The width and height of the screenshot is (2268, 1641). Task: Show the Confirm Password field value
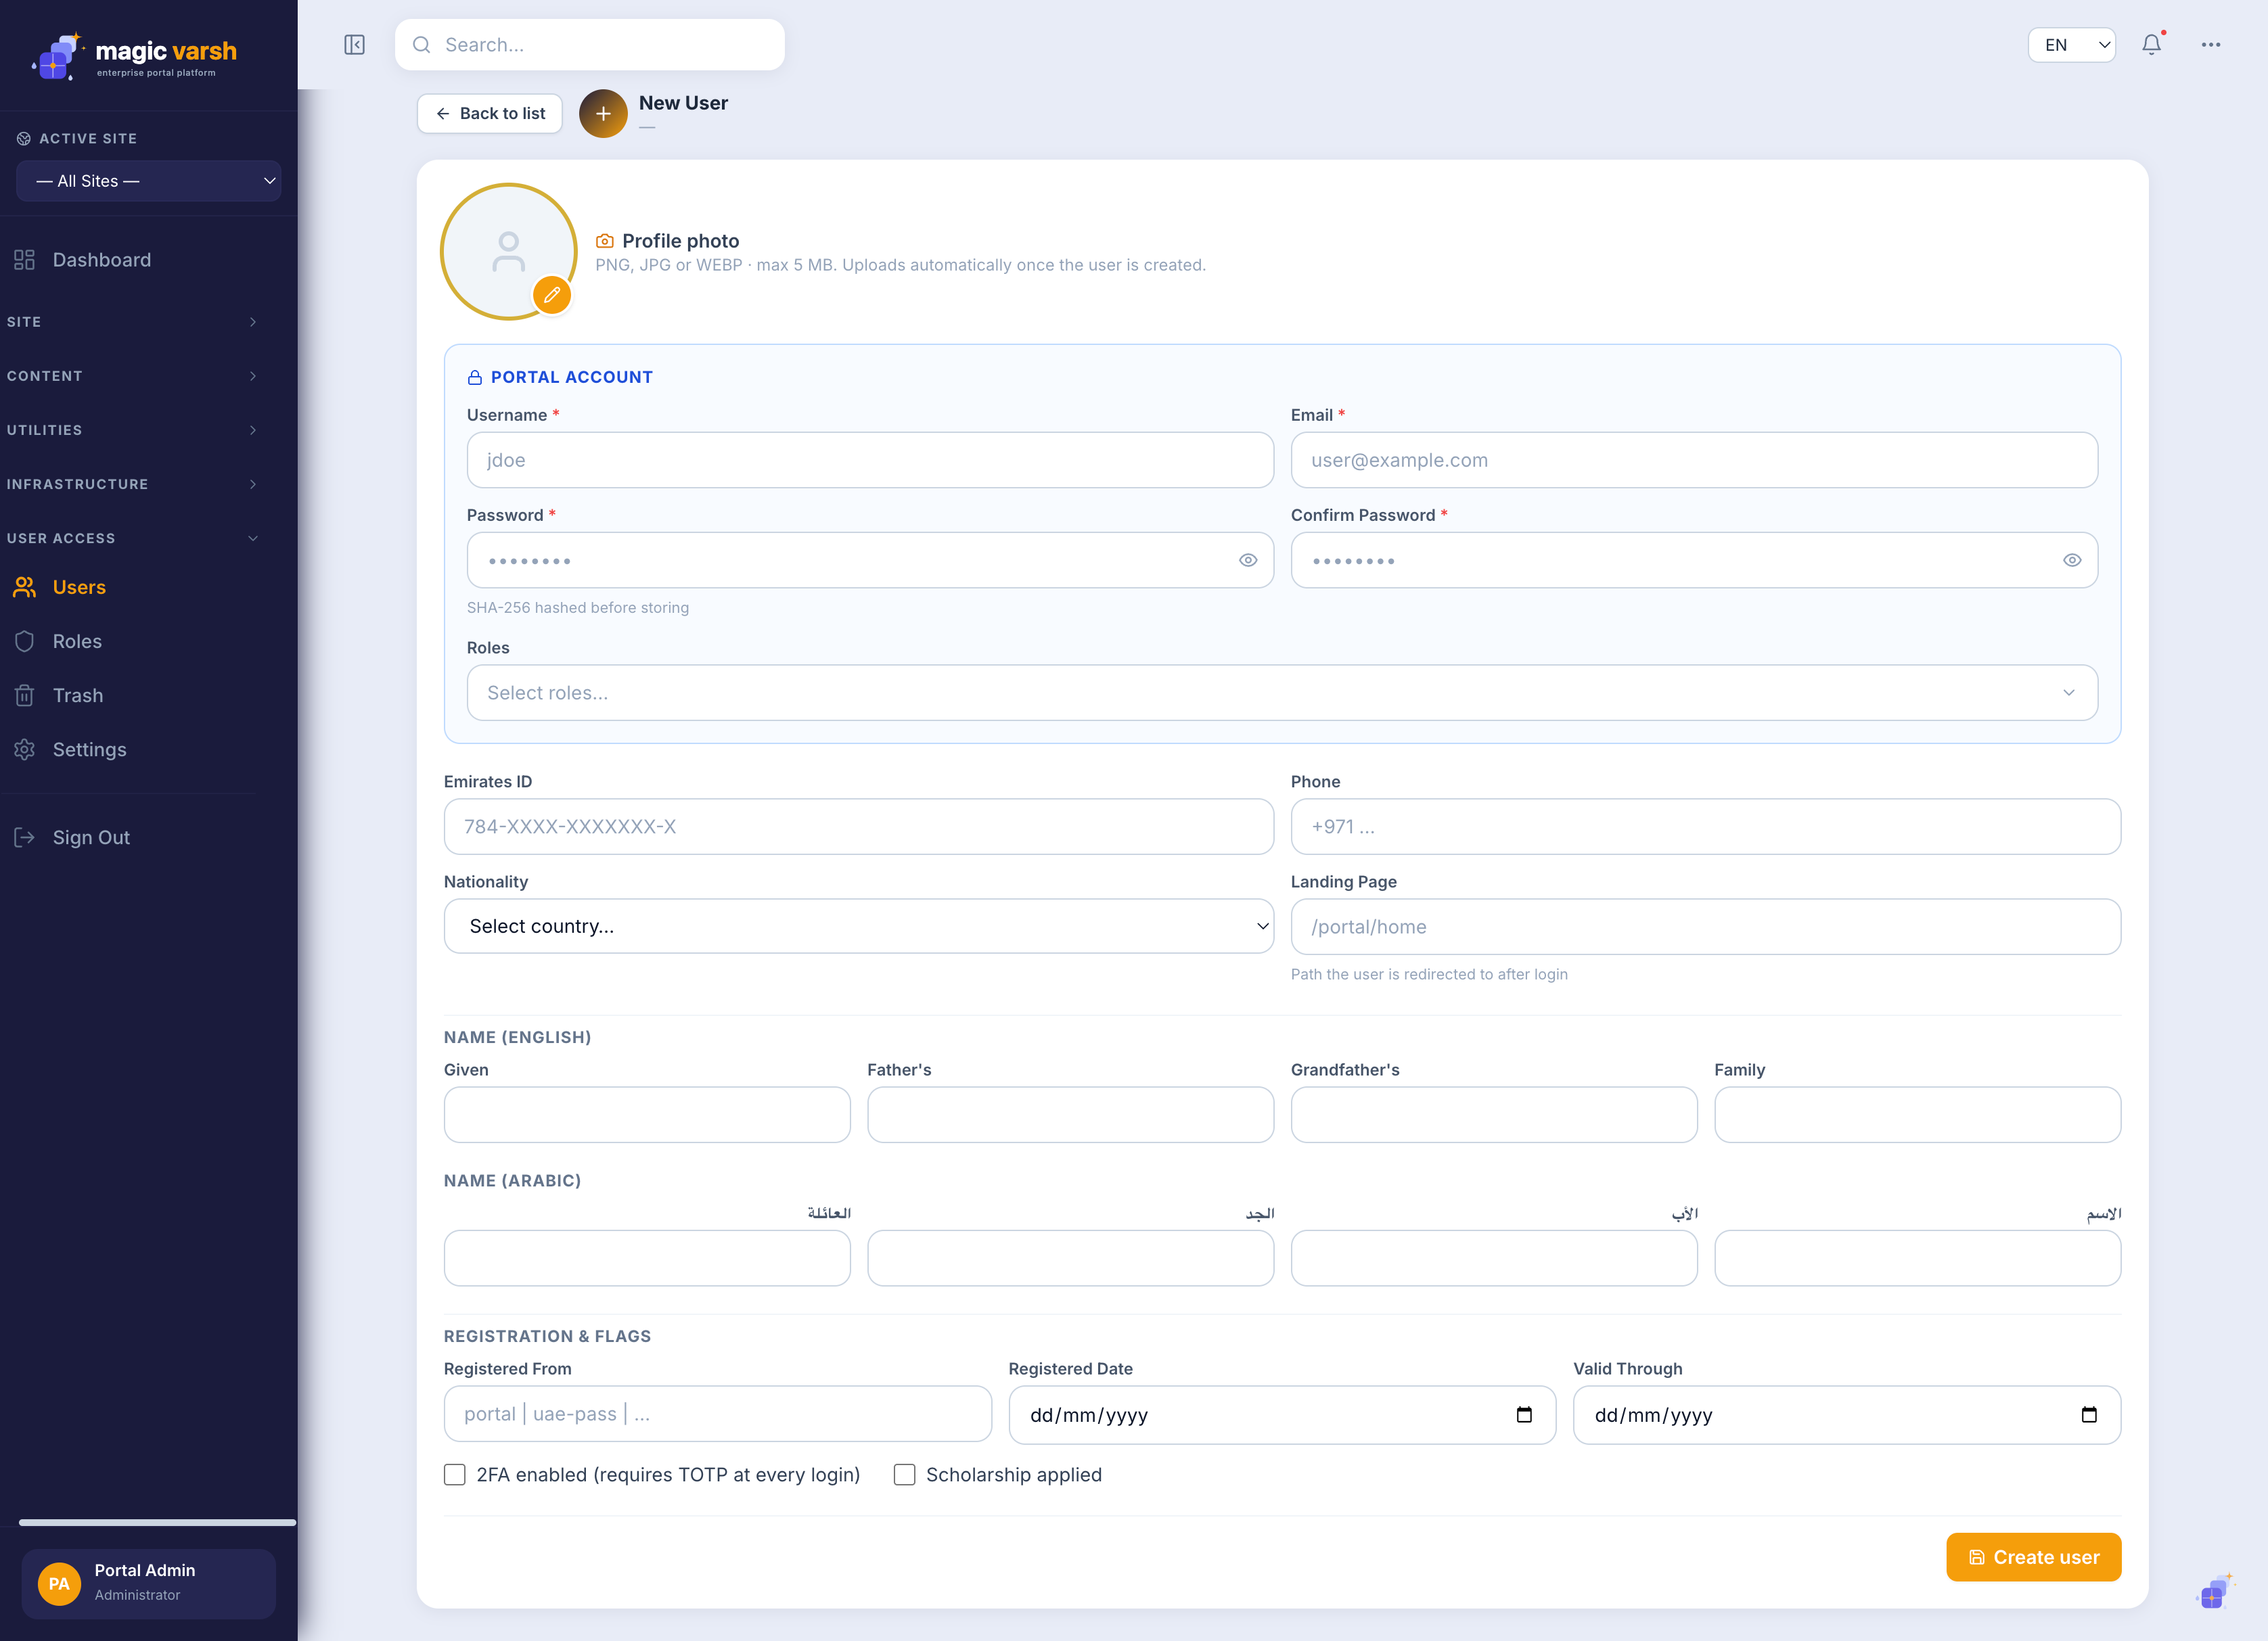point(2072,560)
